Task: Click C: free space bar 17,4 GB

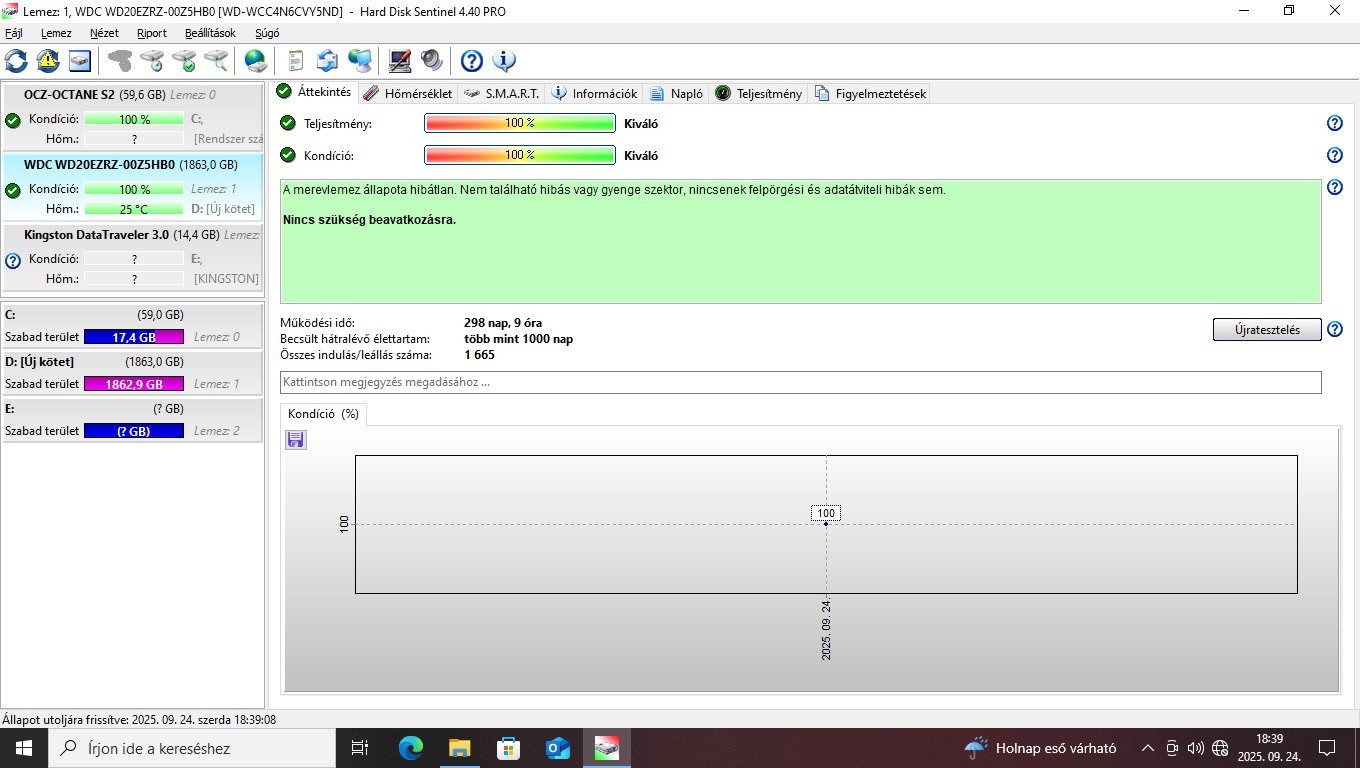Action: pyautogui.click(x=134, y=337)
